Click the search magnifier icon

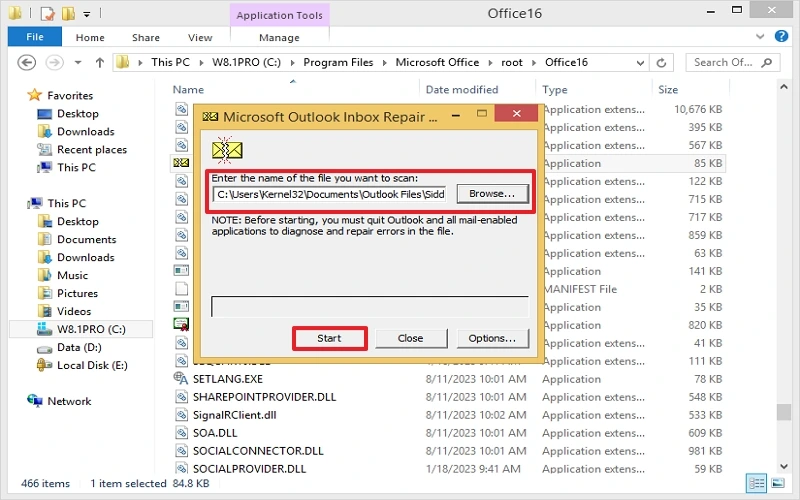(x=766, y=62)
